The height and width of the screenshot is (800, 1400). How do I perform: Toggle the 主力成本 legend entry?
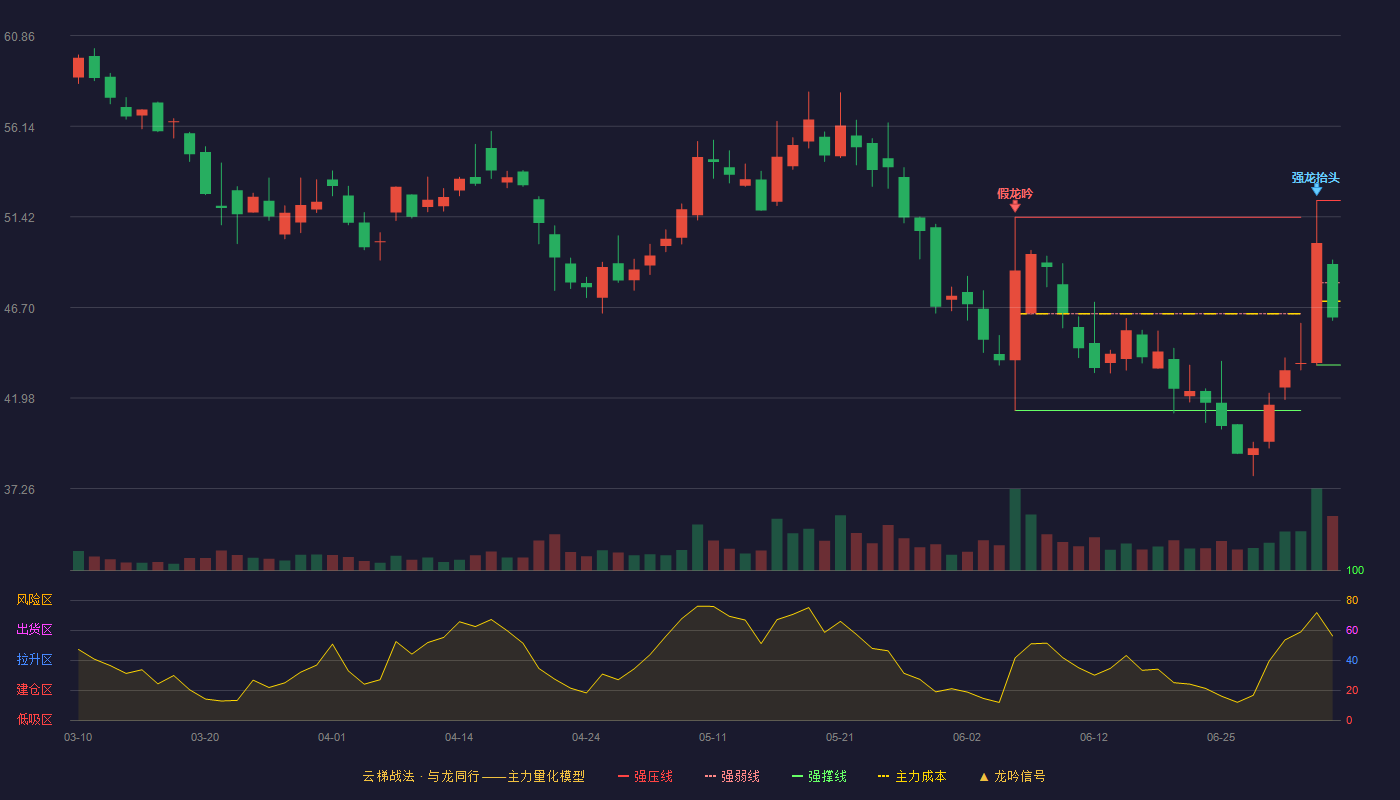point(912,776)
